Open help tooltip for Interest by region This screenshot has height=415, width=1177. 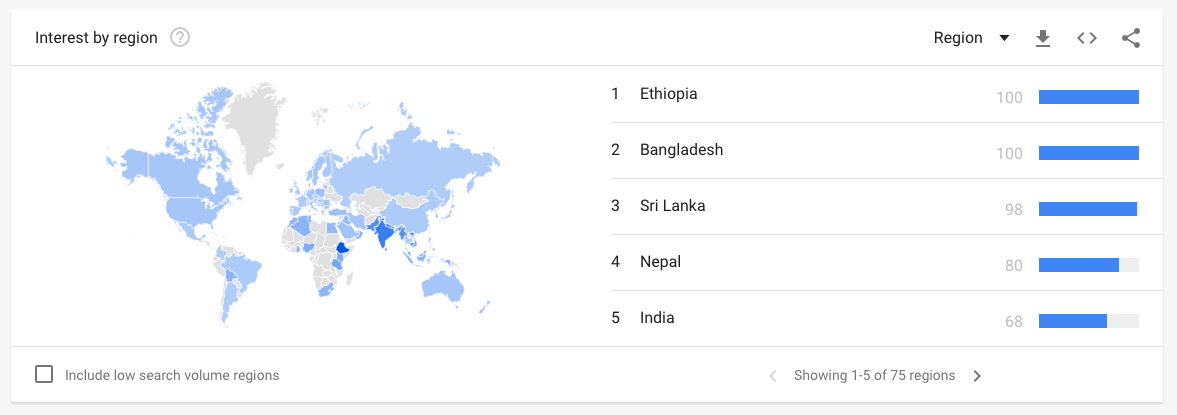179,38
